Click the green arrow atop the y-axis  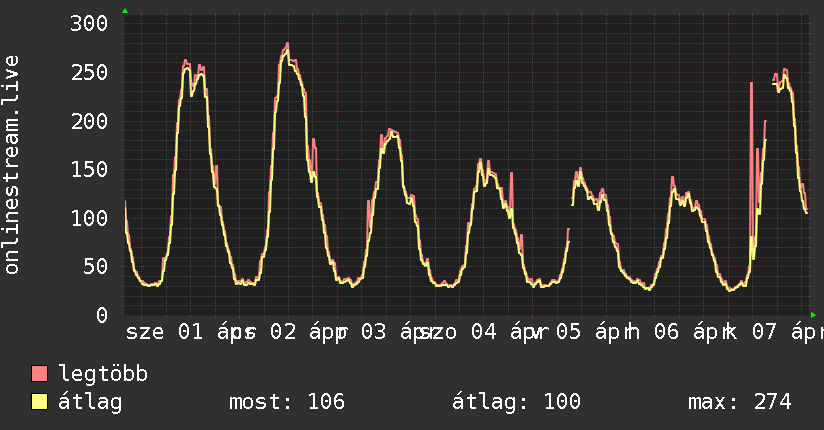coord(125,11)
